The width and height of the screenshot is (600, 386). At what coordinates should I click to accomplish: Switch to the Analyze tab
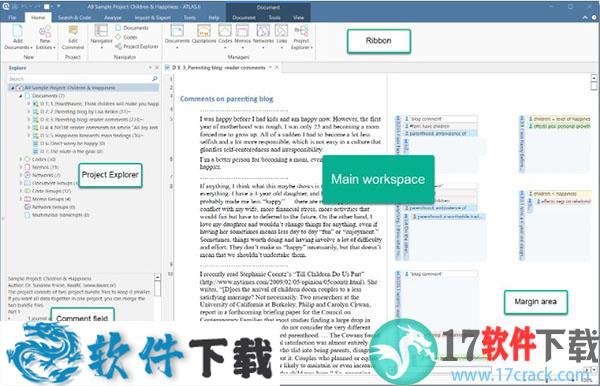point(113,18)
